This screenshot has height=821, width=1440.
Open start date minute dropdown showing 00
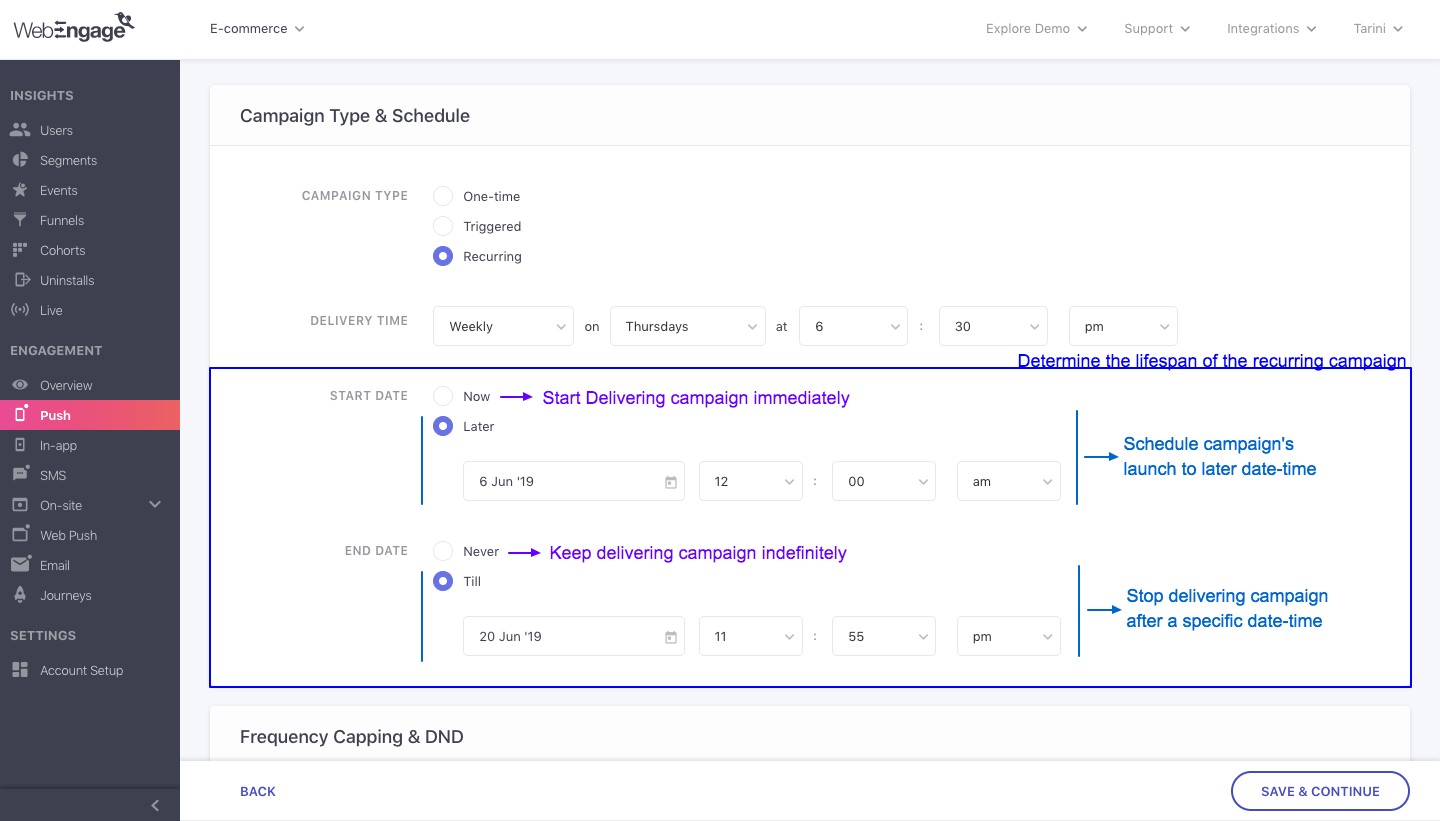point(884,481)
